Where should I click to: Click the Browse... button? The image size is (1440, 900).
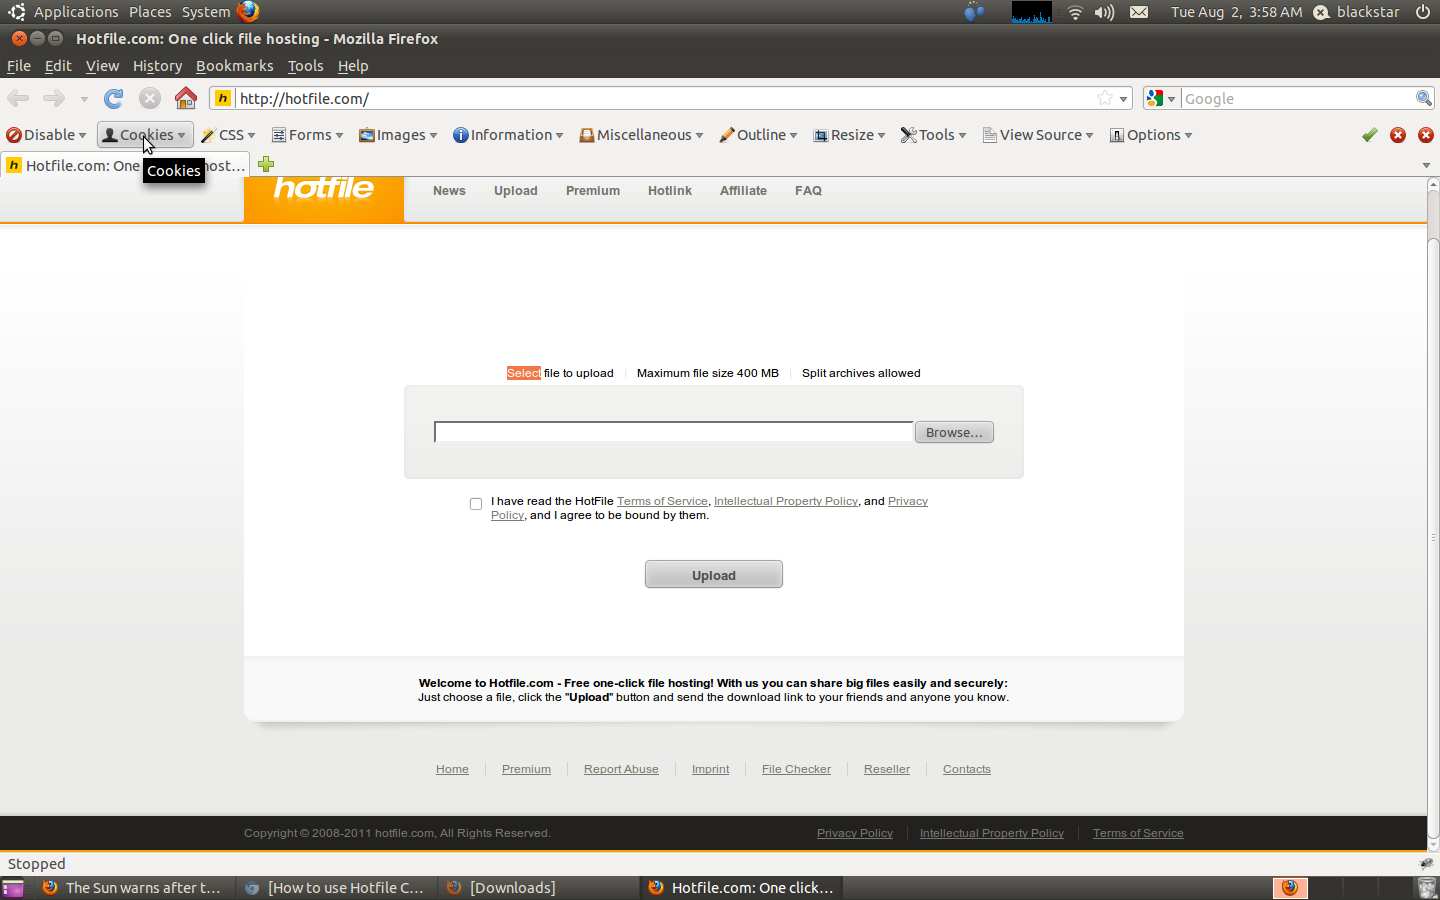click(x=954, y=432)
